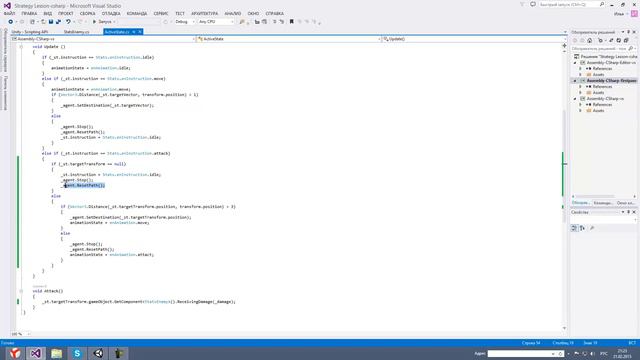Click the Запуск start debugging button
The width and height of the screenshot is (640, 360).
point(102,22)
